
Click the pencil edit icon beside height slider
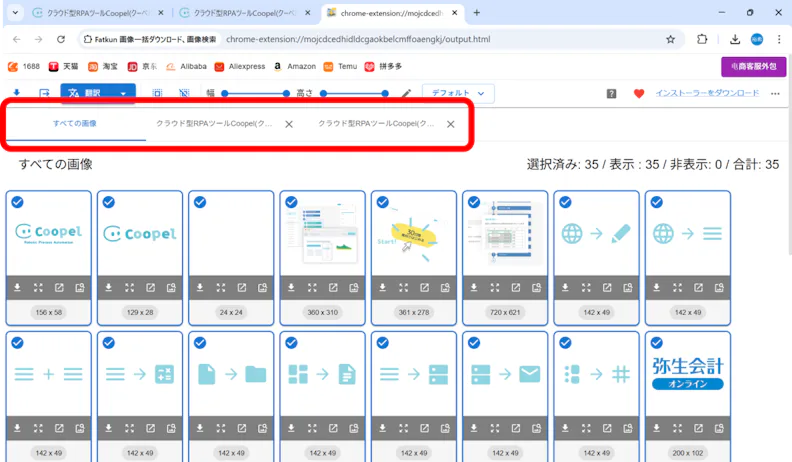[406, 93]
